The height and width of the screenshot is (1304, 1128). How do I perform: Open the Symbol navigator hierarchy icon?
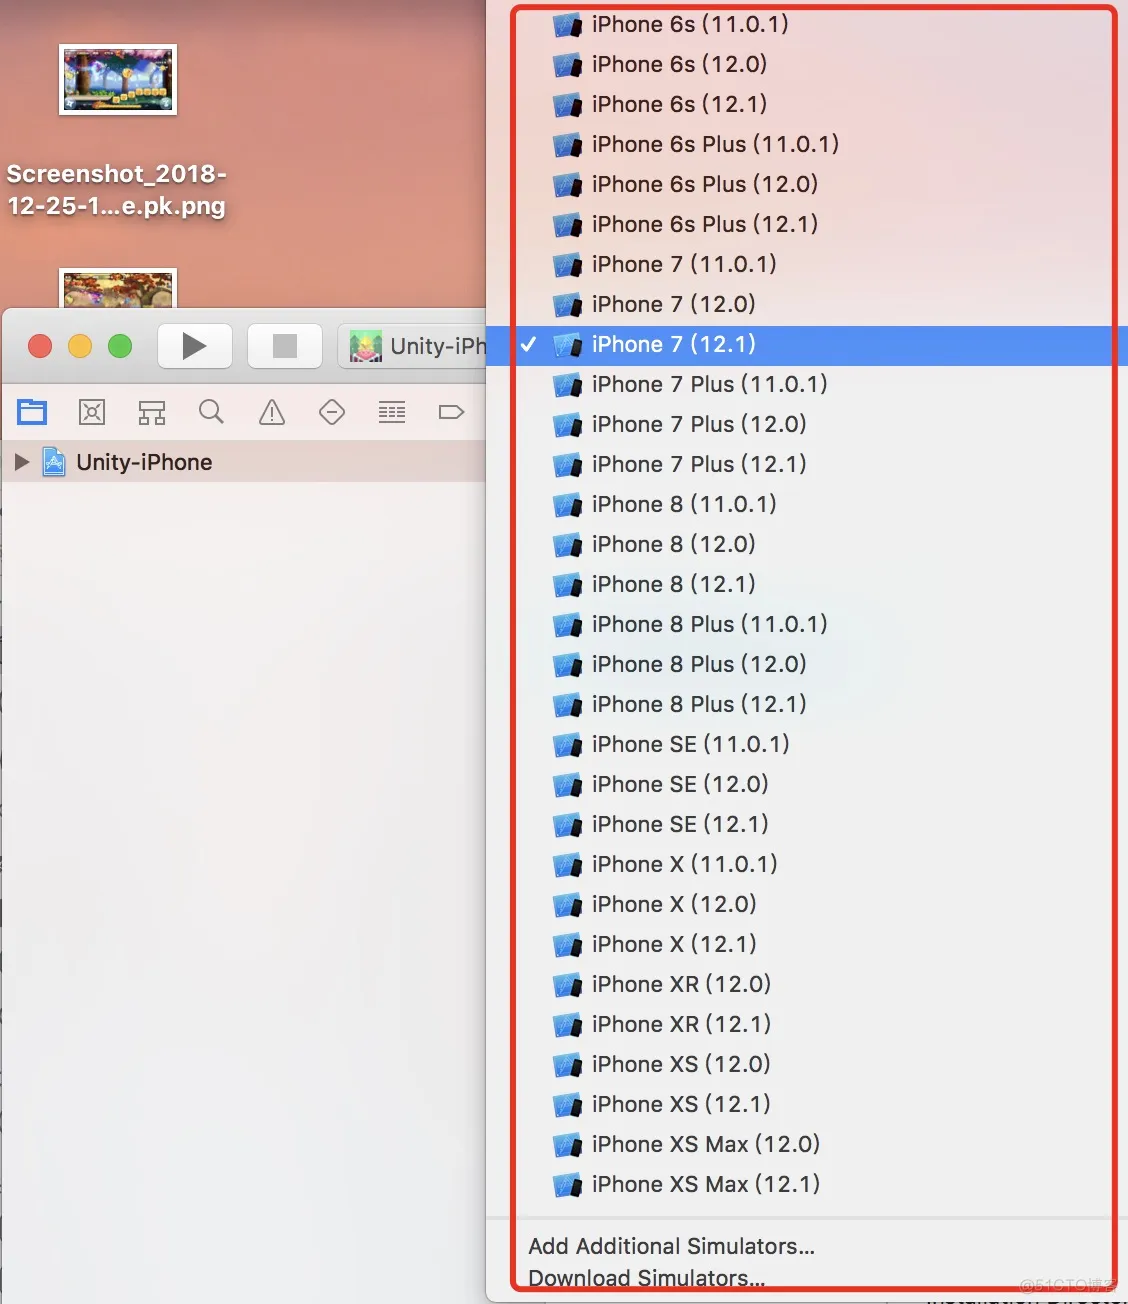point(152,411)
